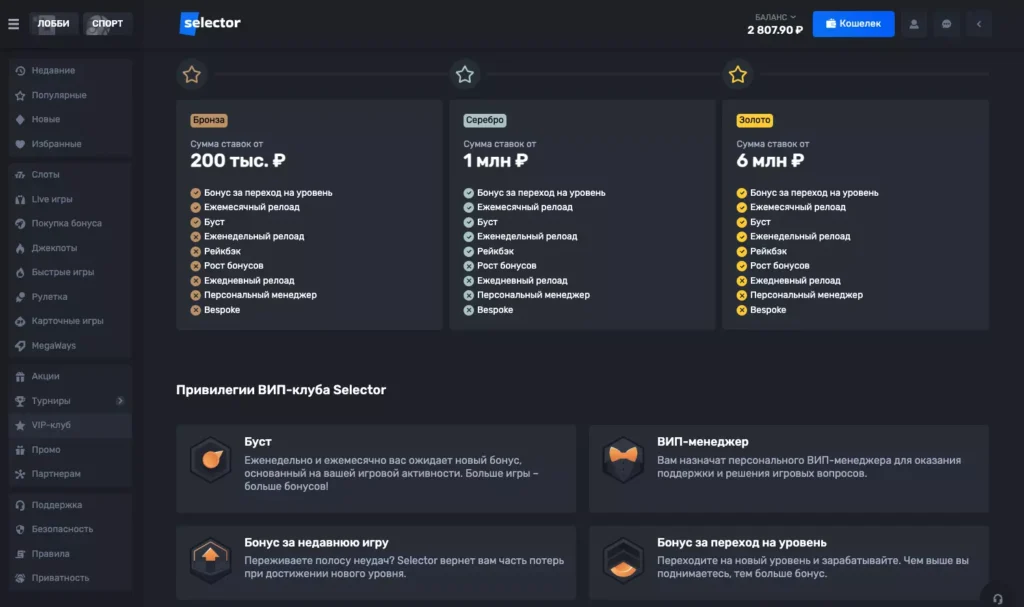This screenshot has height=607, width=1024.
Task: Click the Selector logo
Action: [x=211, y=23]
